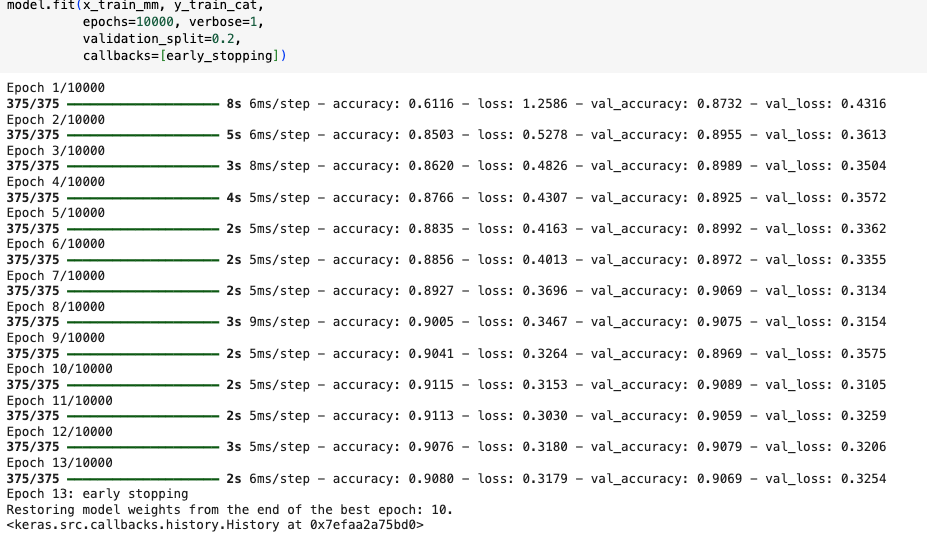Select the 'Epoch 11/10000' output line
927x537 pixels.
[59, 400]
